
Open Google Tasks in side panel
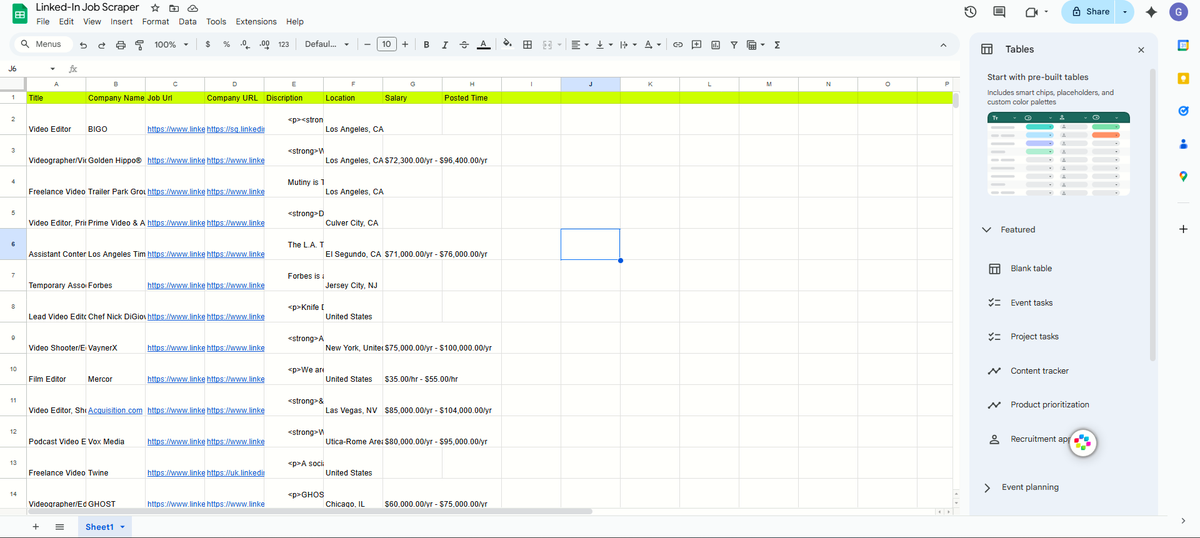tap(1183, 111)
